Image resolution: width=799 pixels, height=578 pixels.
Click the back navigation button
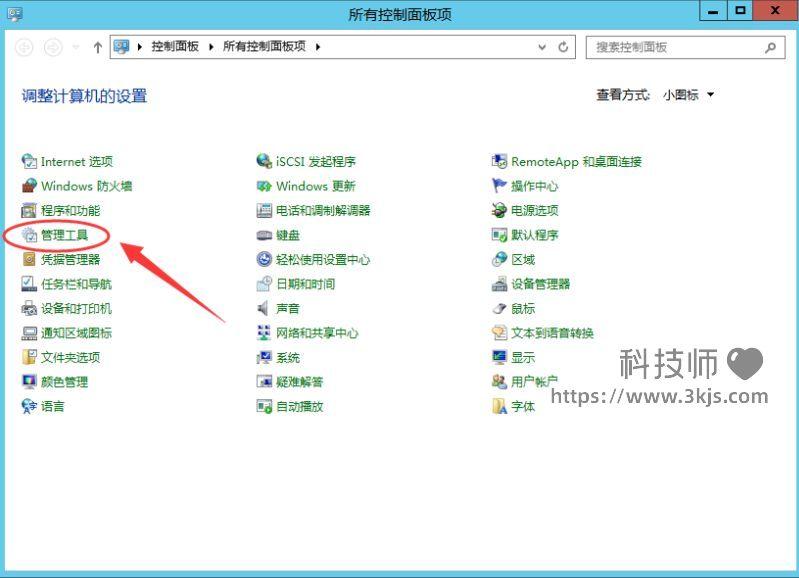(24, 47)
